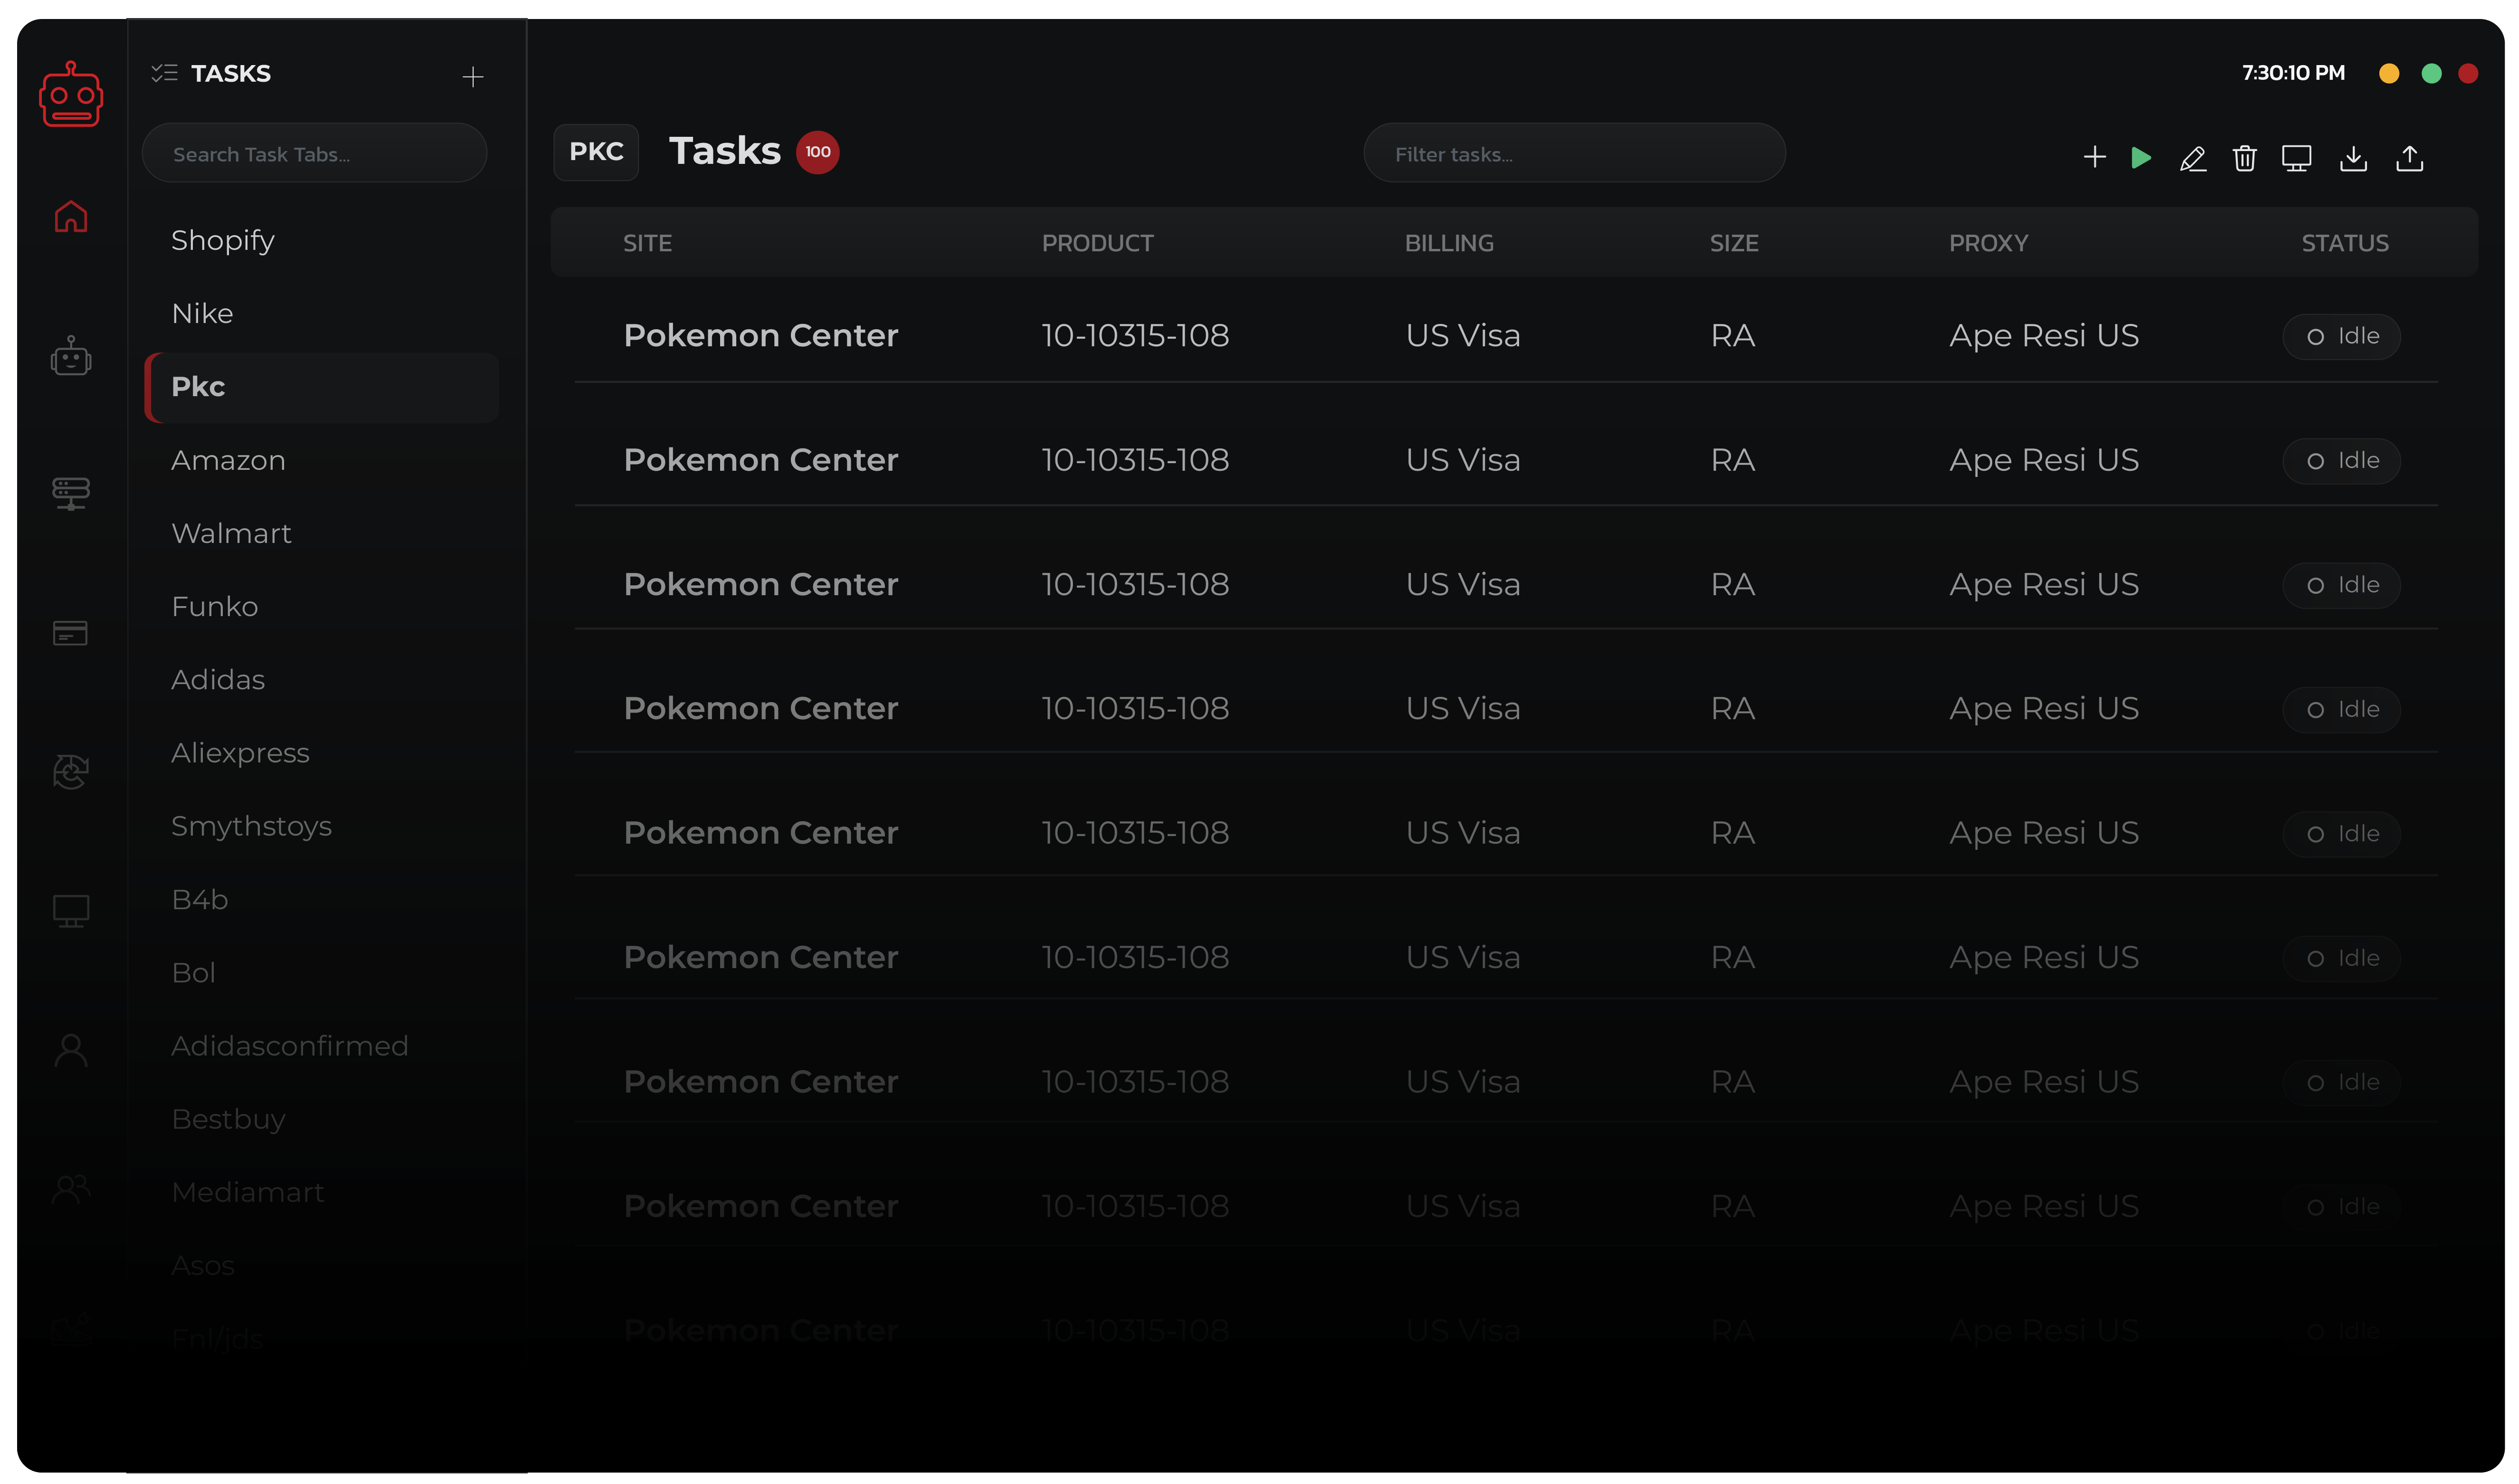The width and height of the screenshot is (2519, 1484).
Task: Click the monitor icon in tasks toolbar
Action: click(x=2296, y=158)
